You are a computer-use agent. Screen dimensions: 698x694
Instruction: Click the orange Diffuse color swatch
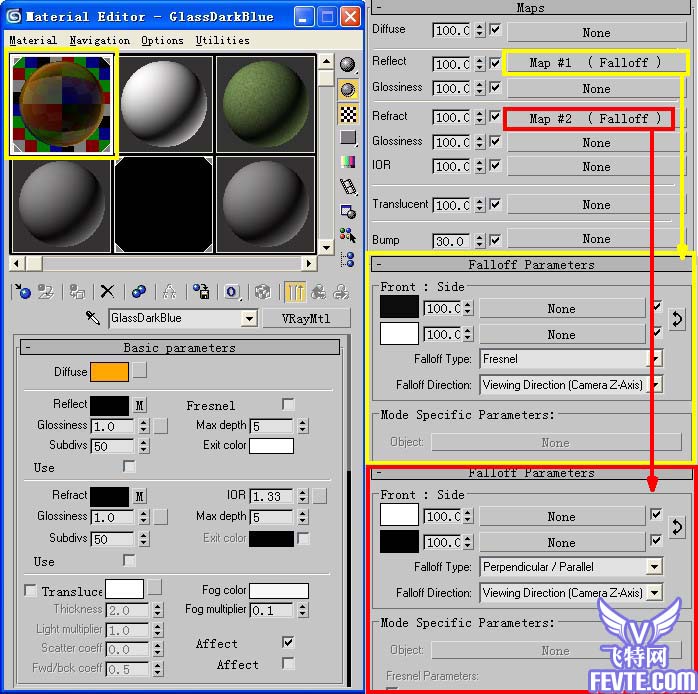pos(110,372)
